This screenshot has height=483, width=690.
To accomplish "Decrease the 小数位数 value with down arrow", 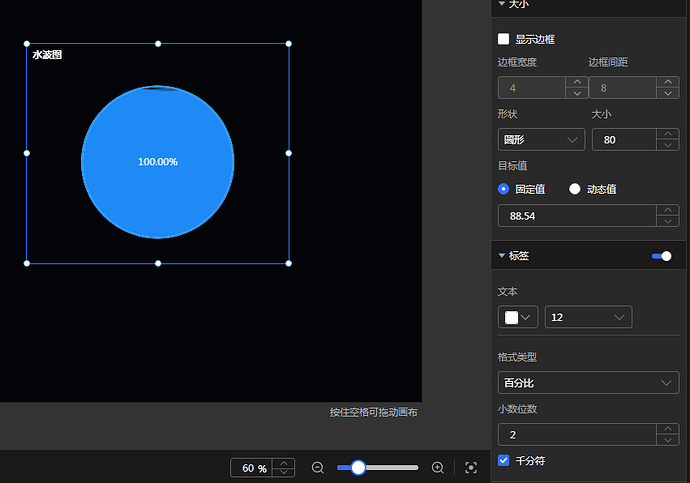I will (667, 440).
